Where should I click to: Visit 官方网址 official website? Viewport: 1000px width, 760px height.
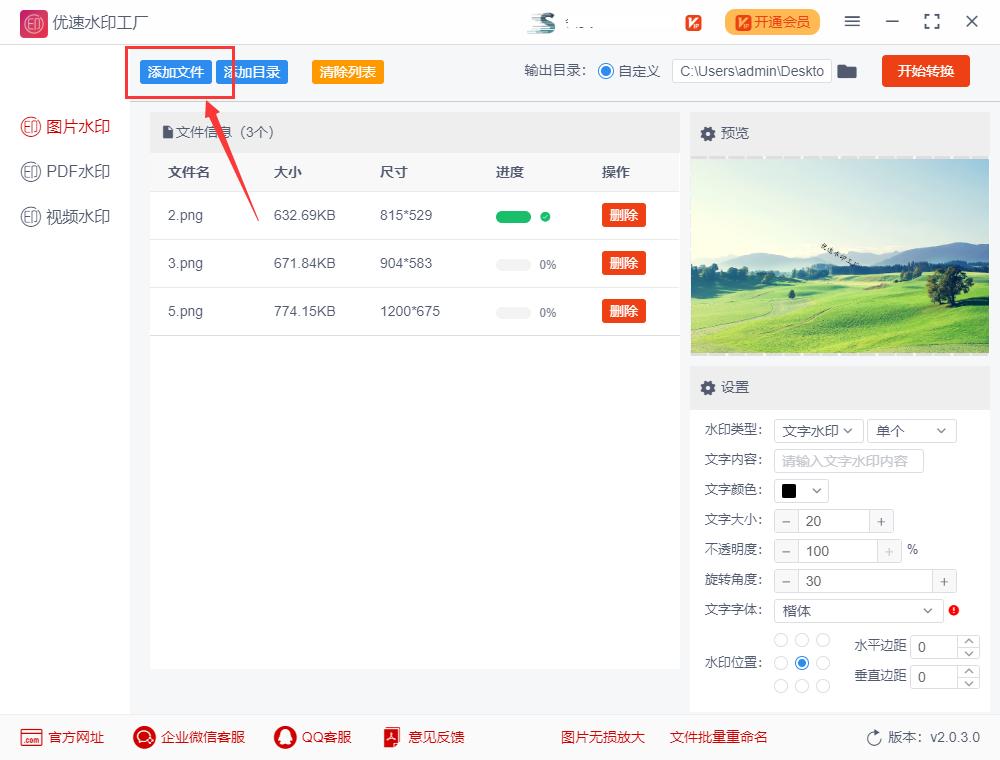62,737
